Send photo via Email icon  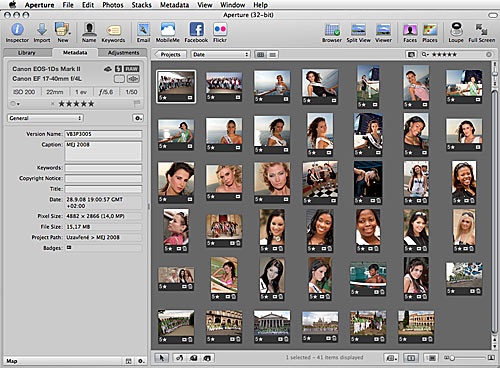point(143,30)
